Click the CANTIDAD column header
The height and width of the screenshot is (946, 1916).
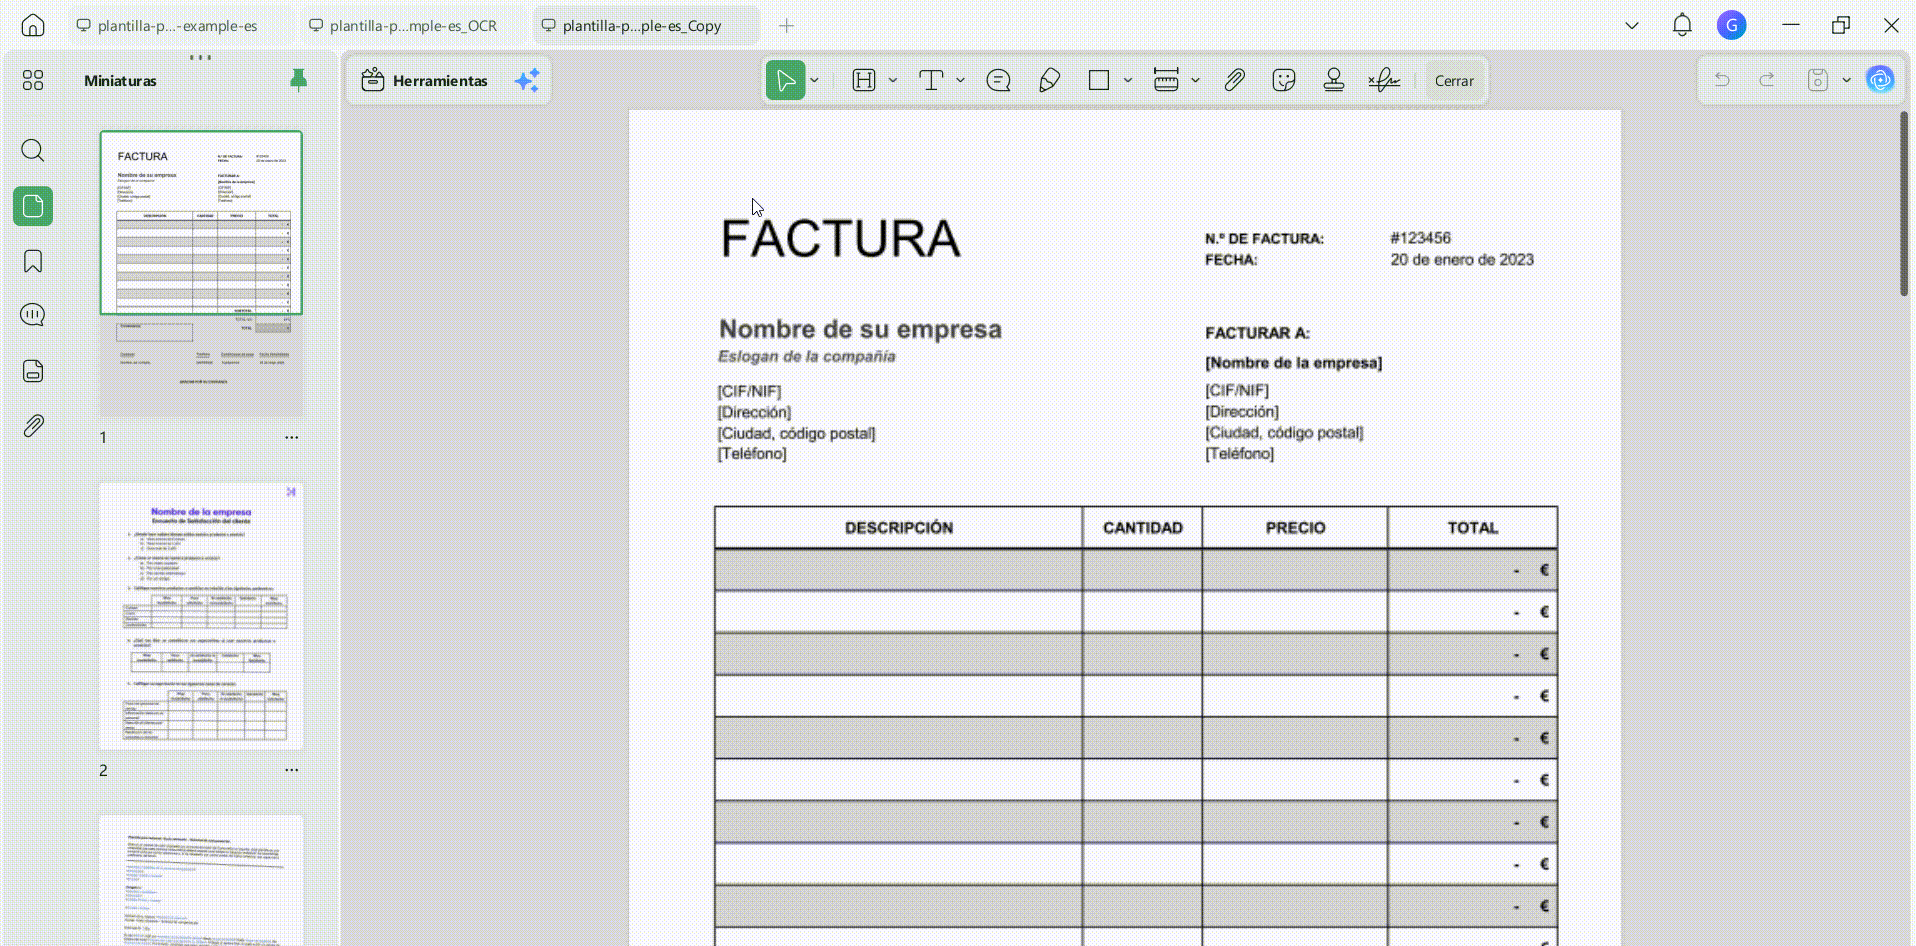(x=1142, y=528)
